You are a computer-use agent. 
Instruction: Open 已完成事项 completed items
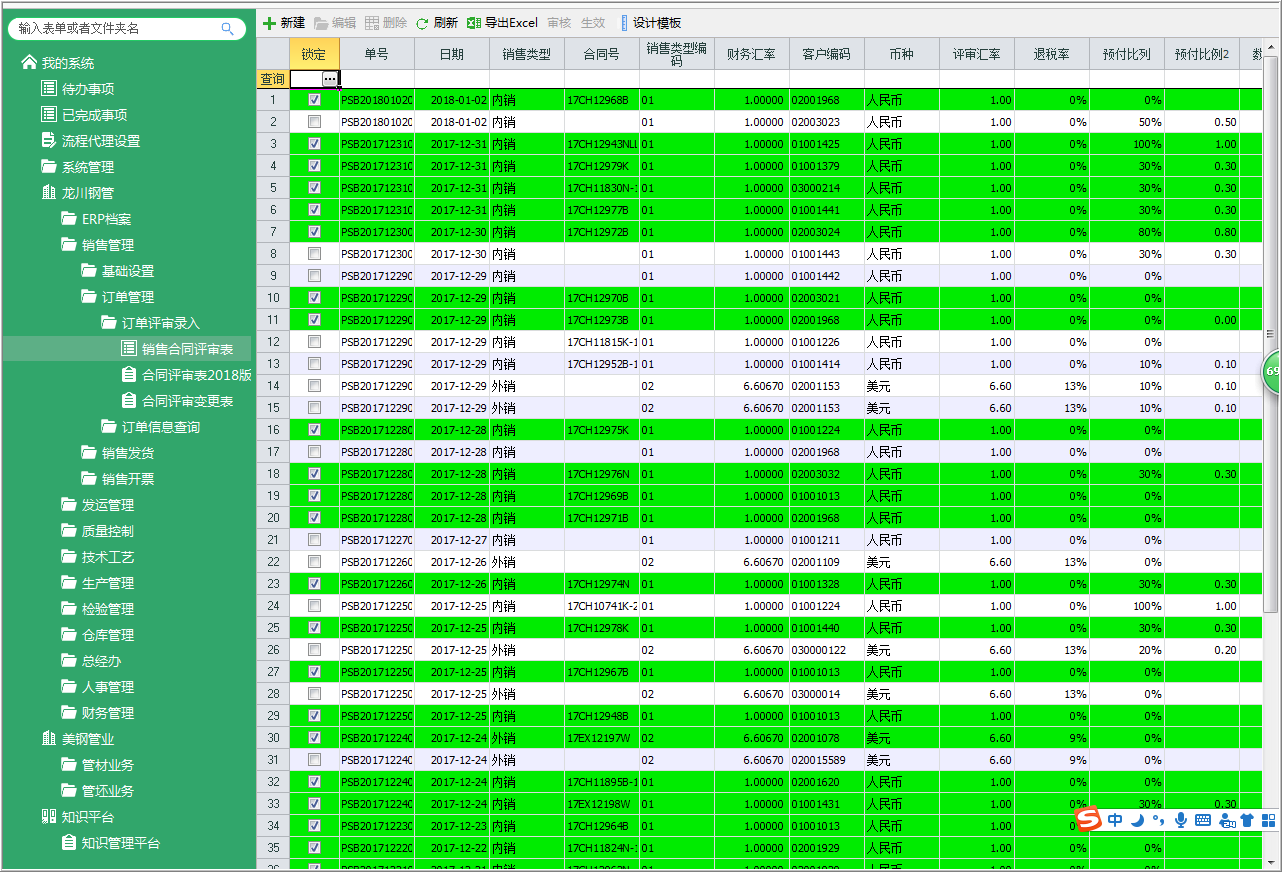click(84, 115)
